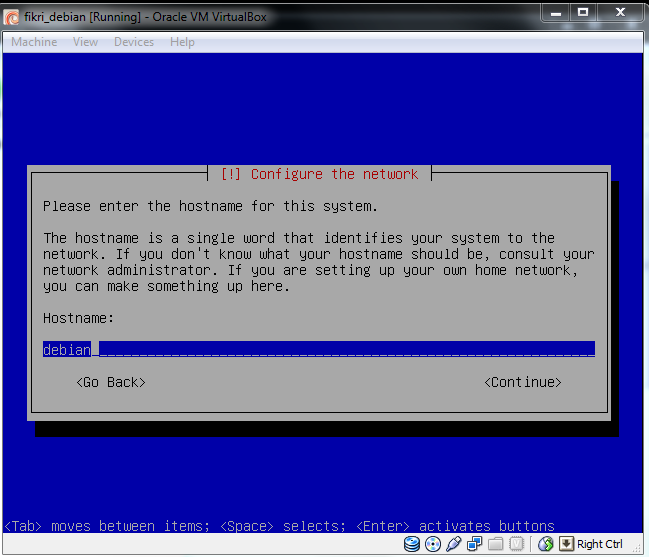The height and width of the screenshot is (557, 649).
Task: Click the Hostname input field containing debian
Action: (x=319, y=349)
